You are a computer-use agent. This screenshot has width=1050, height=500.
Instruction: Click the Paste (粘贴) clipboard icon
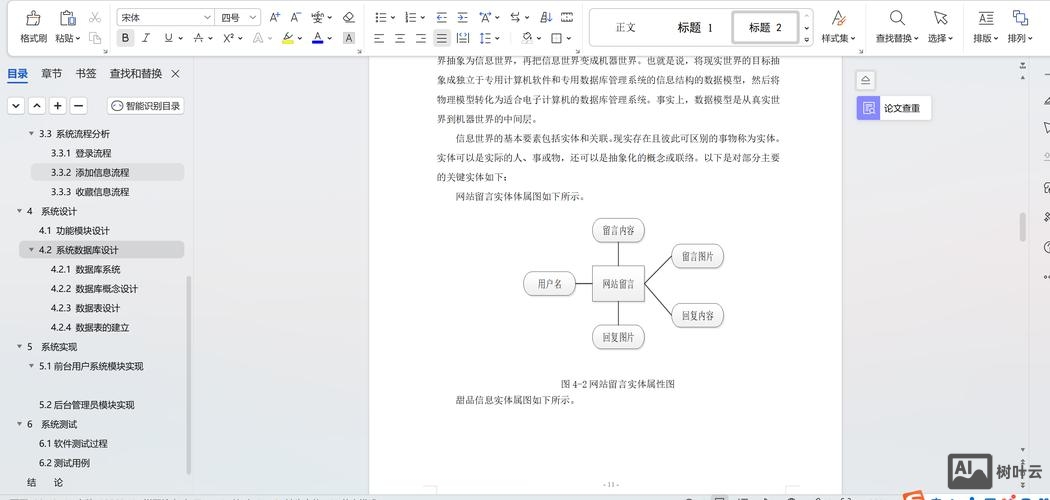point(67,18)
